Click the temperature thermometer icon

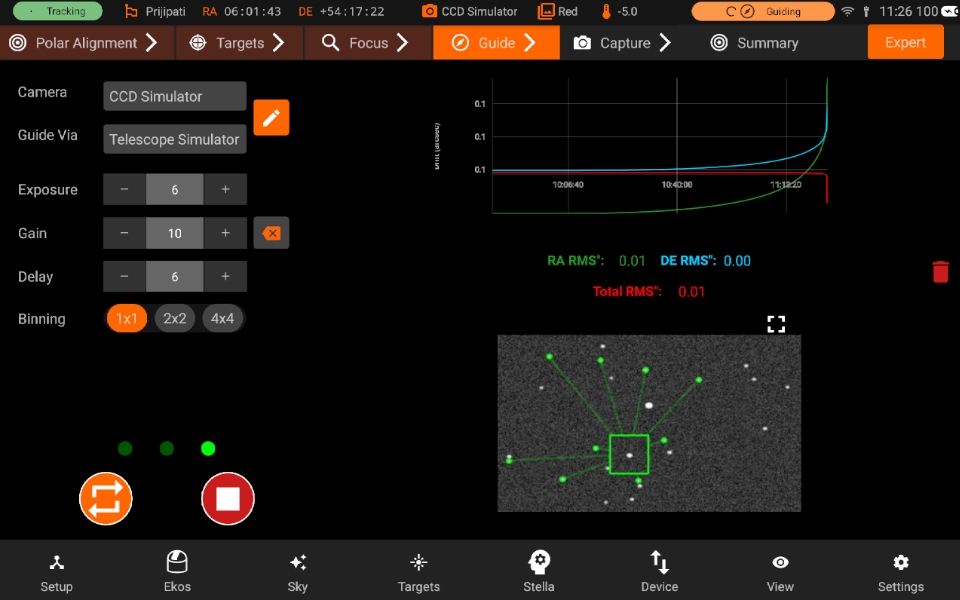click(x=607, y=11)
